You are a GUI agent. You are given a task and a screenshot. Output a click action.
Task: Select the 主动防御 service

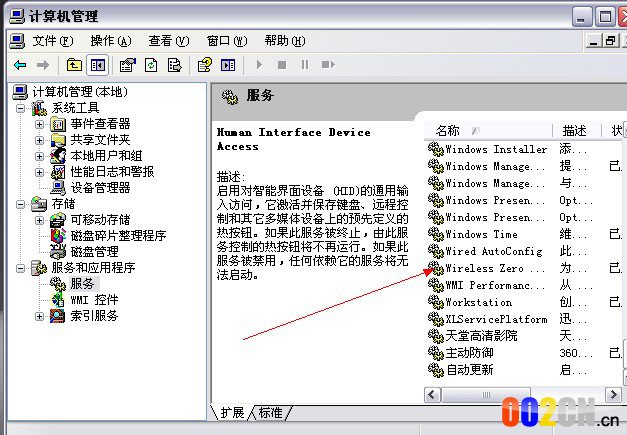click(x=469, y=353)
